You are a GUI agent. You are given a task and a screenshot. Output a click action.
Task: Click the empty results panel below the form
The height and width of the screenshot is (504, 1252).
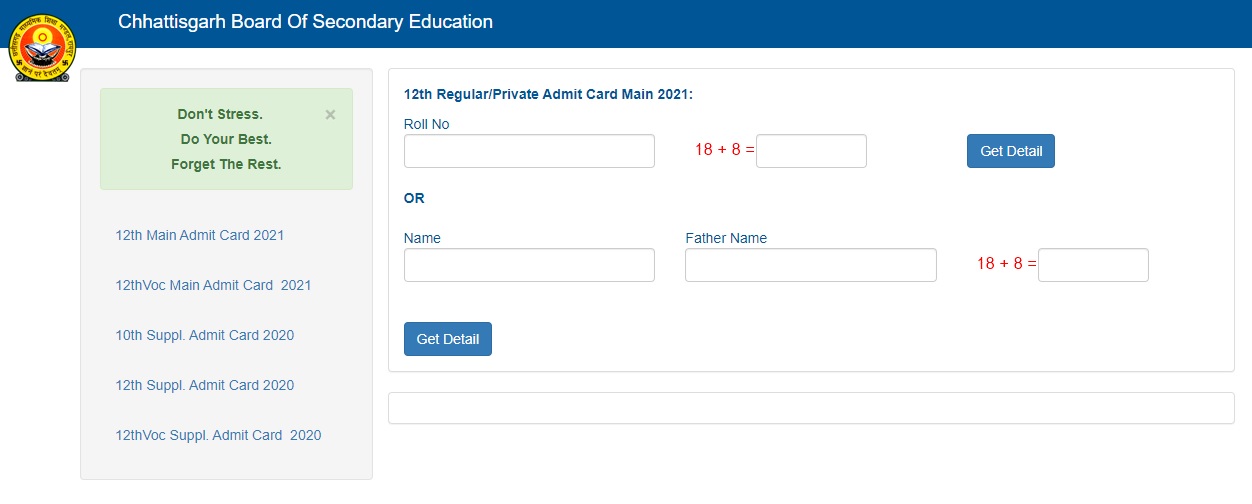(x=811, y=408)
